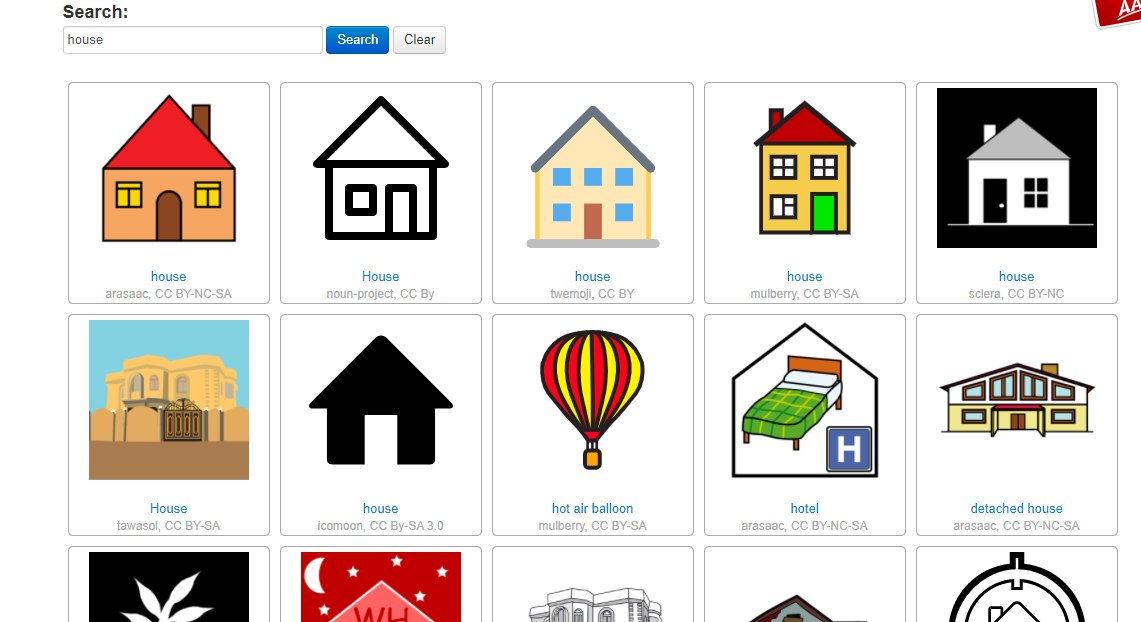The height and width of the screenshot is (622, 1141).
Task: Choose the sclera black-background house symbol
Action: coord(1017,168)
